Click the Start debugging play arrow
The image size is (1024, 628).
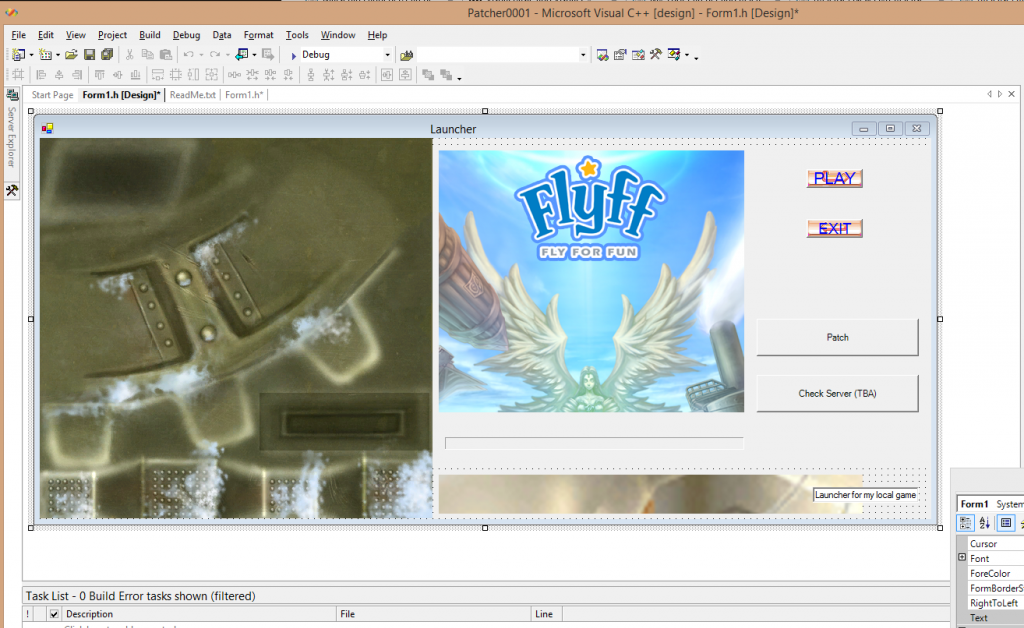point(293,55)
